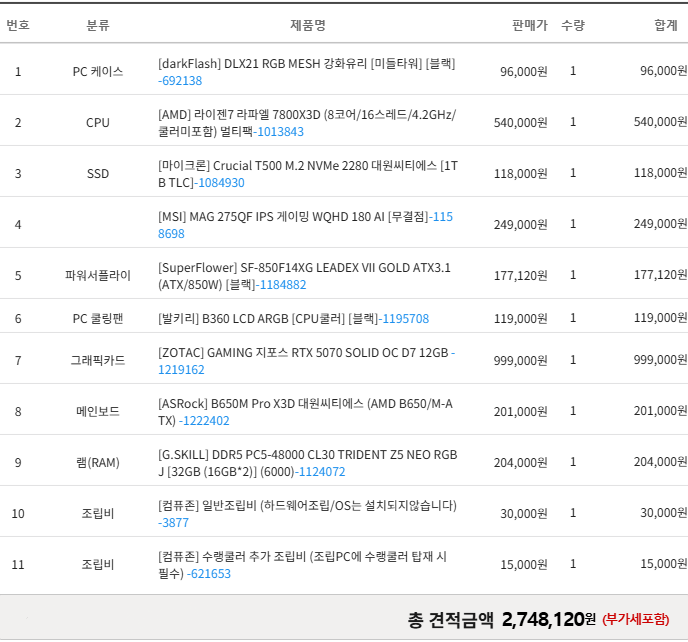Screen dimensions: 688x642
Task: Open product link 1084930 for Crucial T500
Action: pyautogui.click(x=219, y=183)
